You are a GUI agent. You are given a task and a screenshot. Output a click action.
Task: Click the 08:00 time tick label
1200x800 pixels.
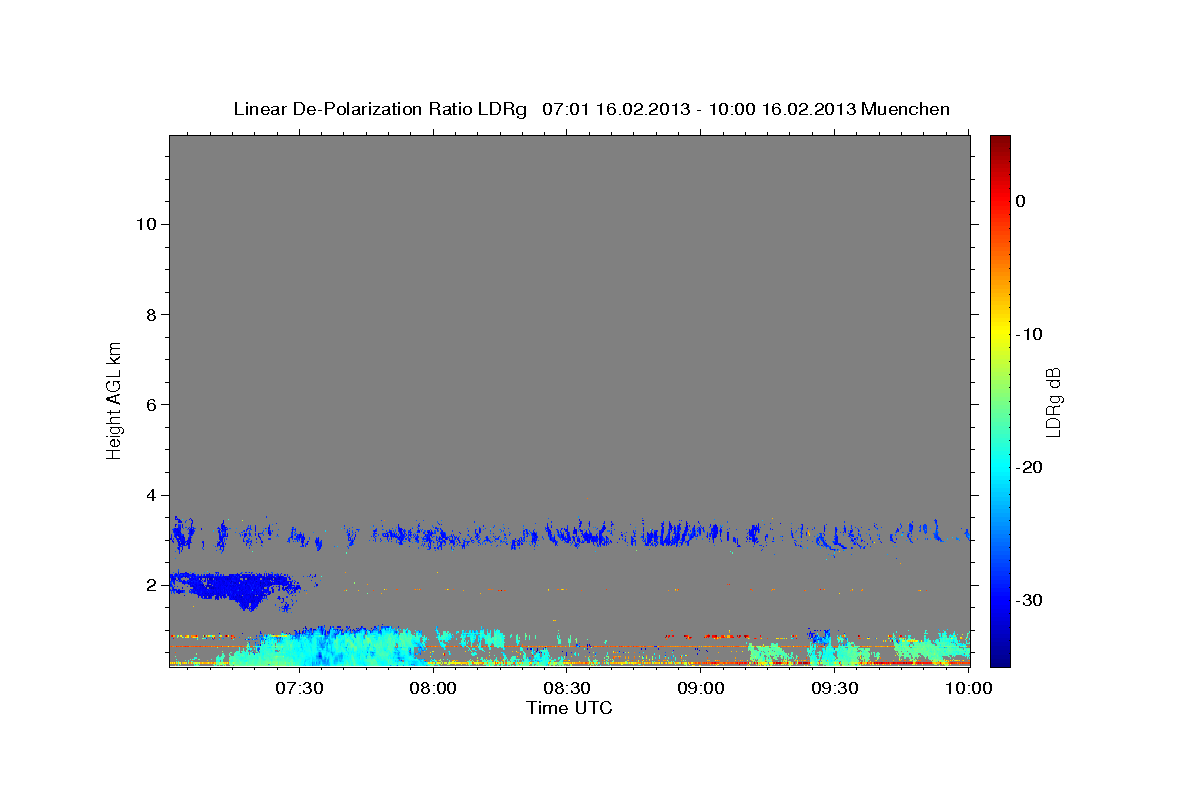433,688
